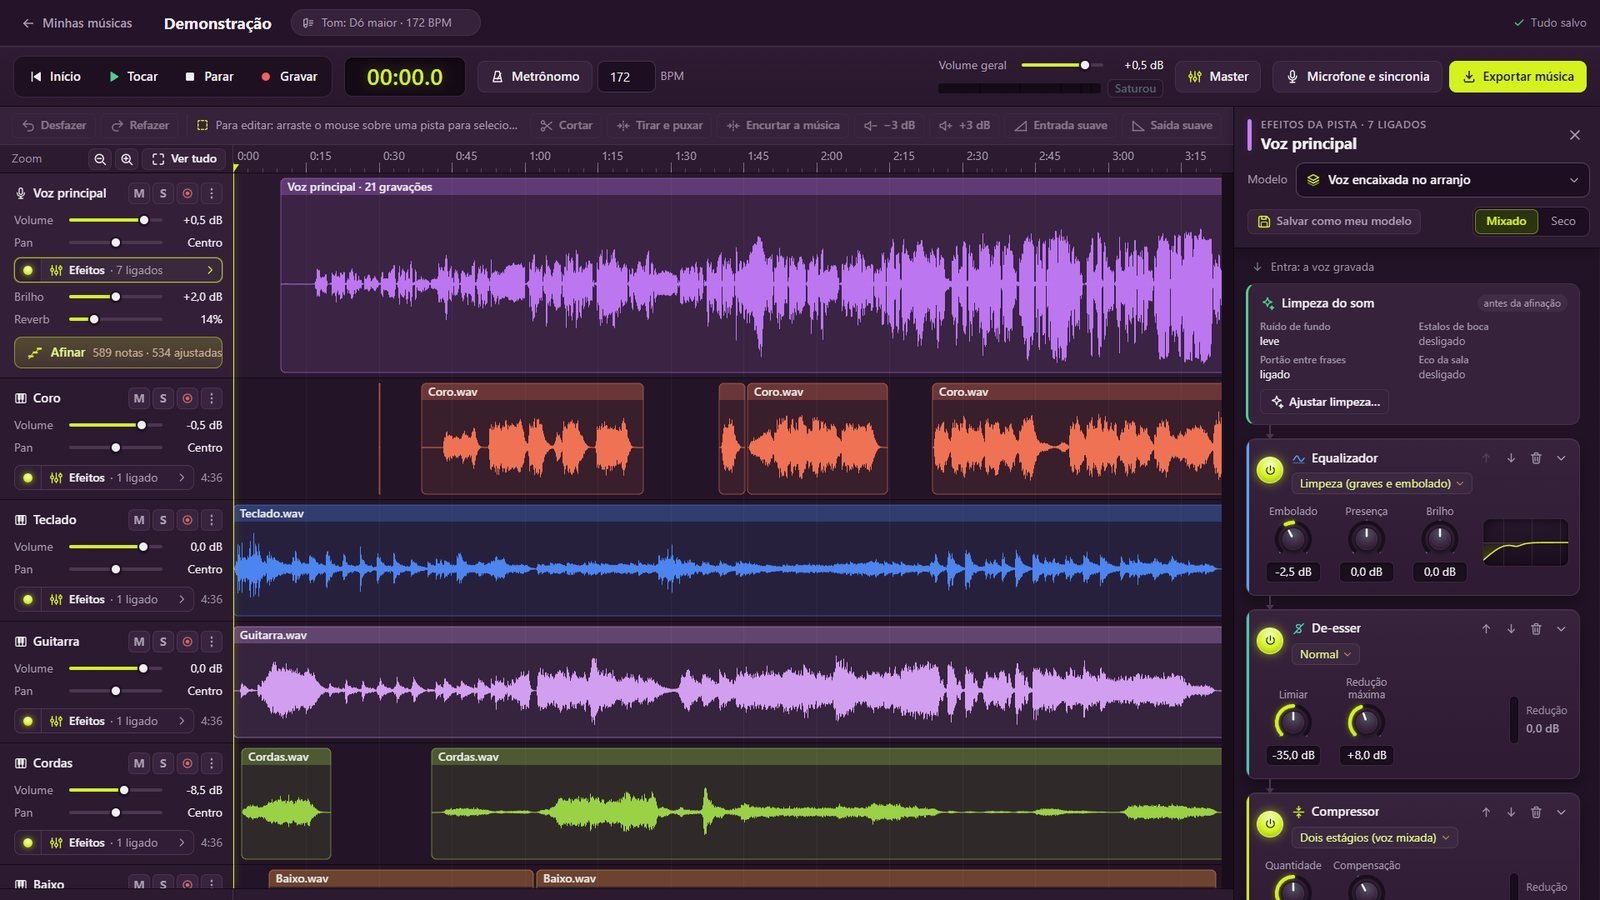
Task: Switch to the Seco tab
Action: 1563,222
